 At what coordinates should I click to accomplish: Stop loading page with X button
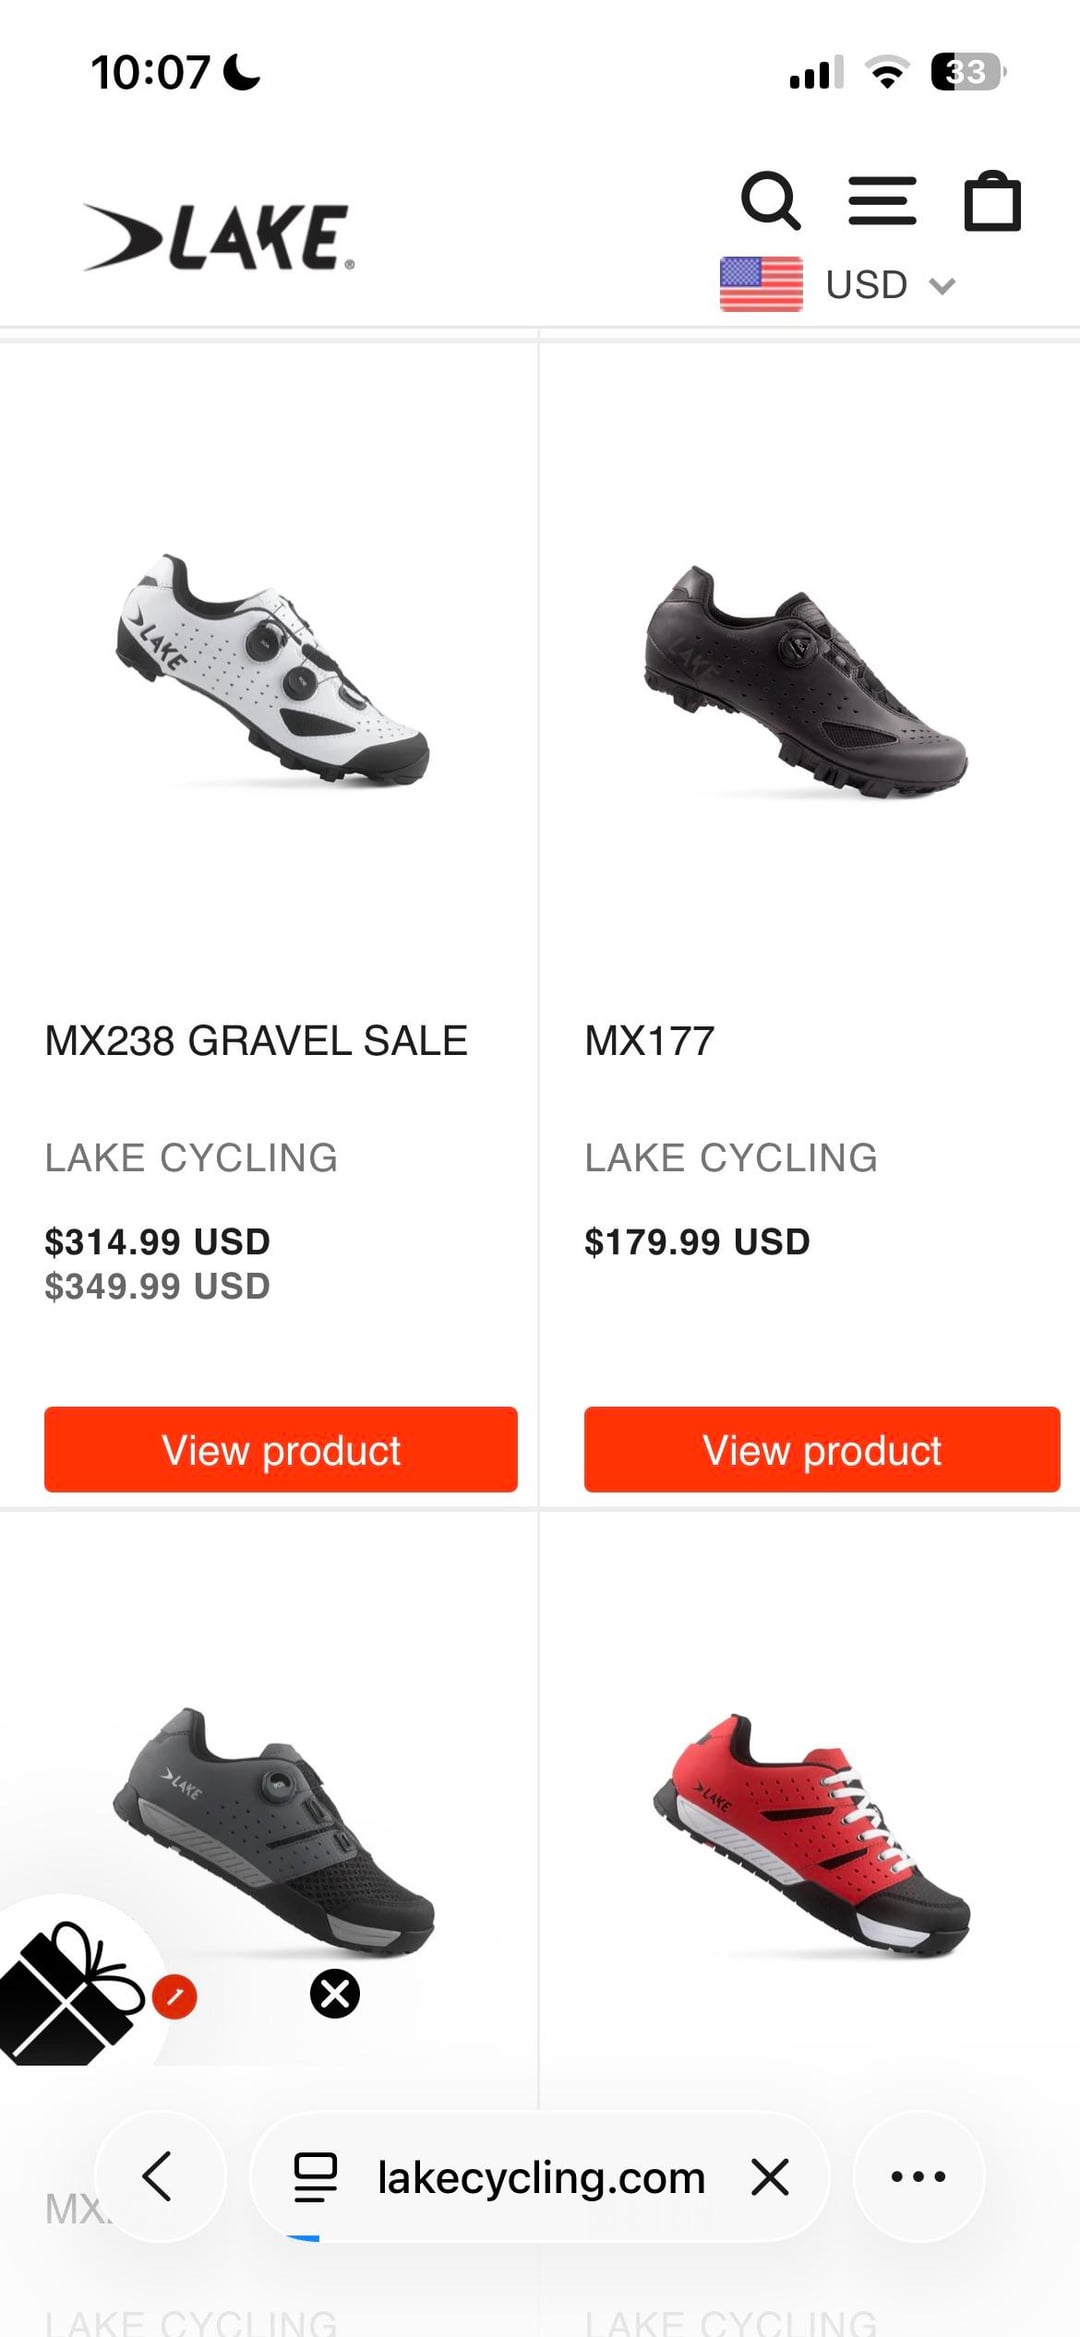tap(770, 2177)
